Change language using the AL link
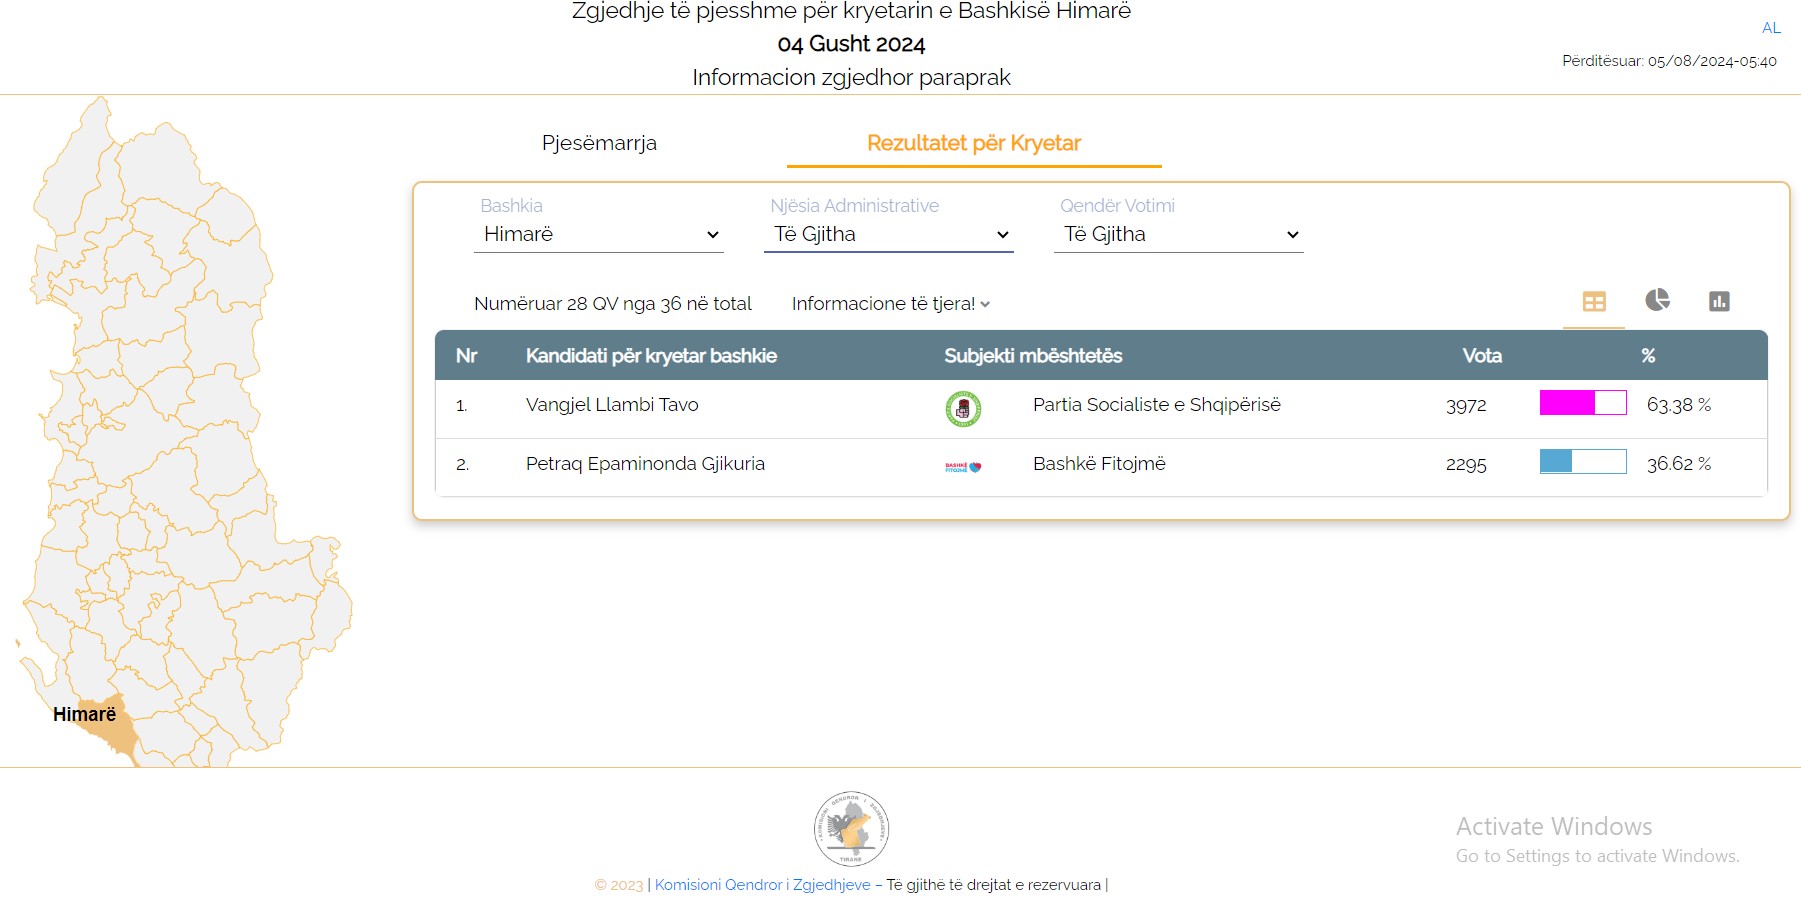 pyautogui.click(x=1771, y=28)
